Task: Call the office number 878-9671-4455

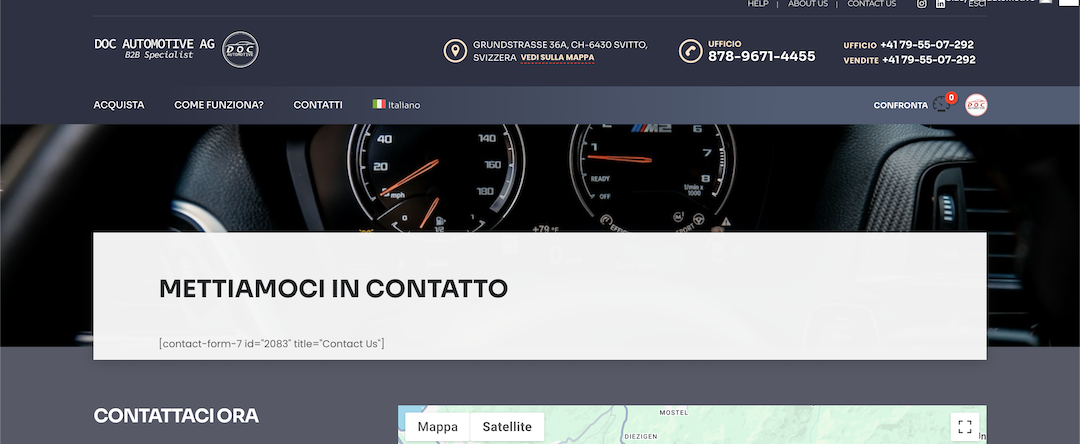Action: click(x=762, y=56)
